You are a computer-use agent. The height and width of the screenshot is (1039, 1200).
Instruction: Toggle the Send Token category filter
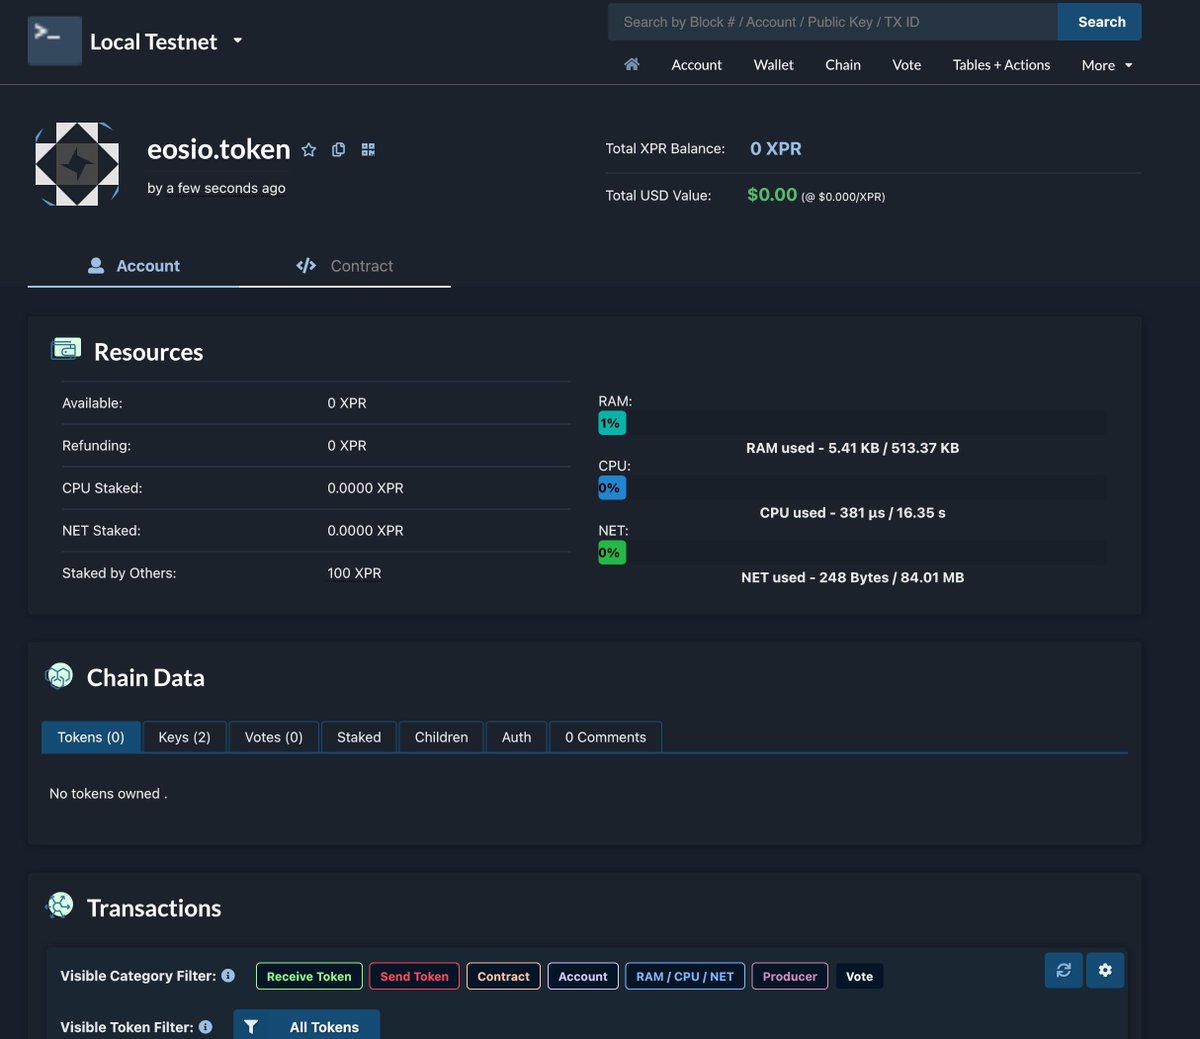(414, 976)
